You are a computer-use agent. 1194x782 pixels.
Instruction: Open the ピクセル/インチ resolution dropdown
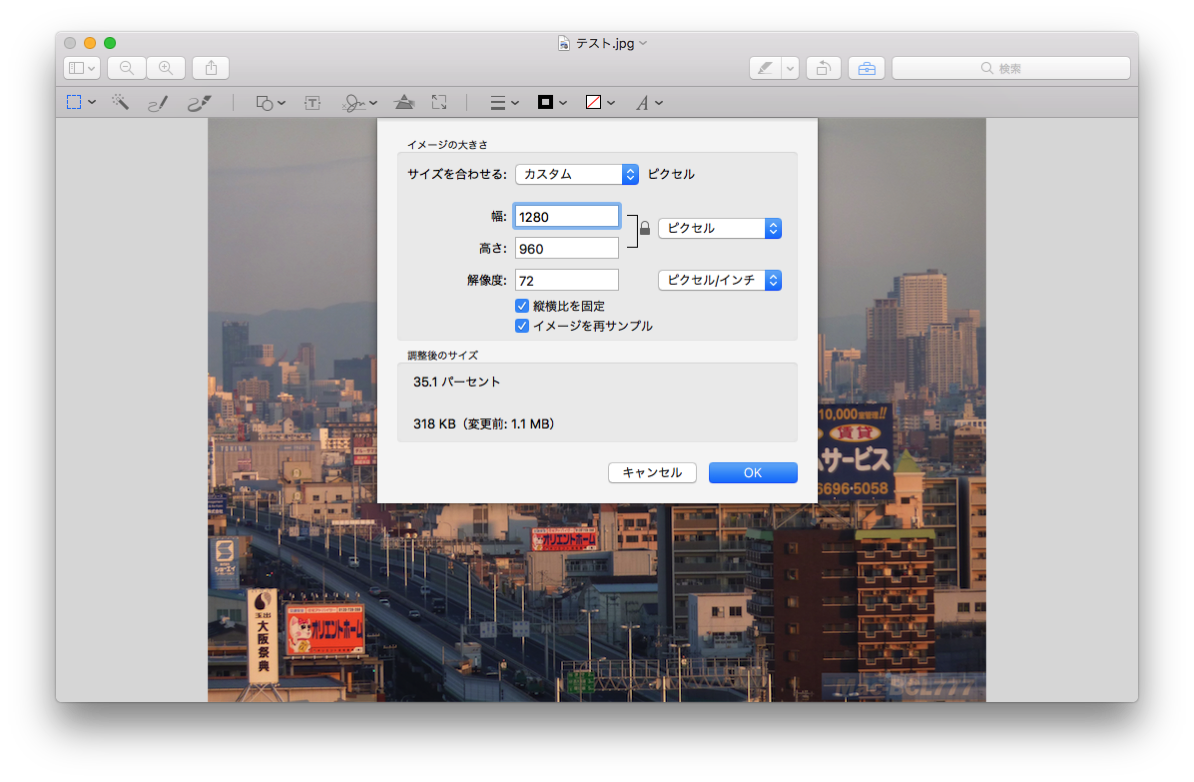point(719,280)
